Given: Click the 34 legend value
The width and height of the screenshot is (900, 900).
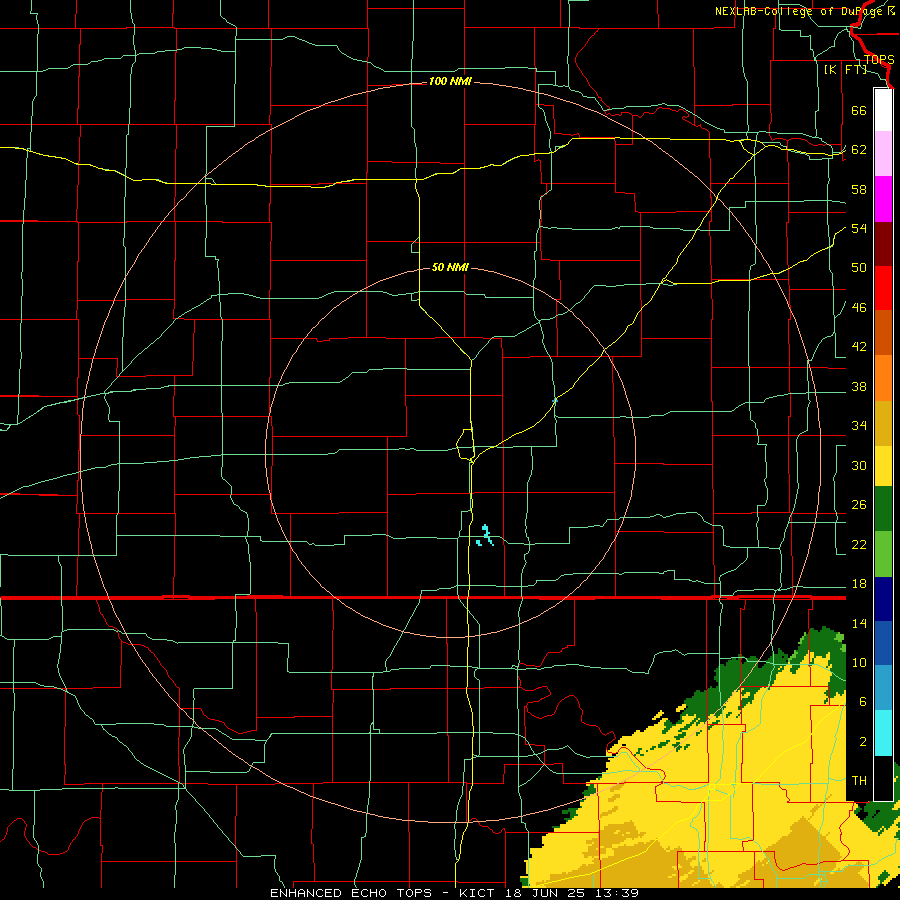Looking at the screenshot, I should [x=859, y=426].
